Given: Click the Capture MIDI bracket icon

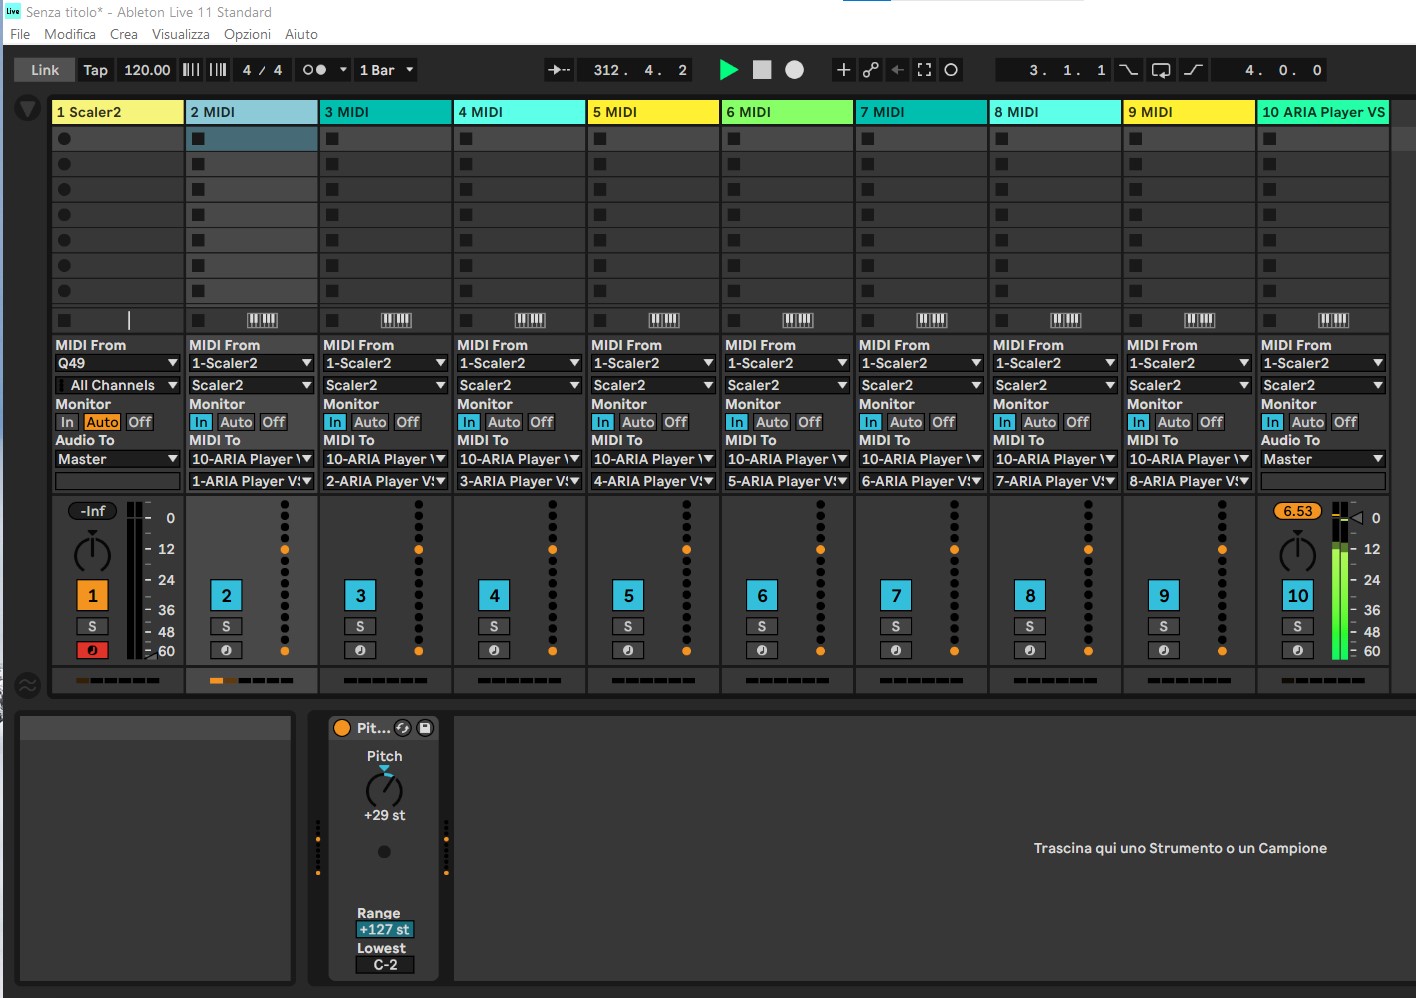Looking at the screenshot, I should pos(924,70).
